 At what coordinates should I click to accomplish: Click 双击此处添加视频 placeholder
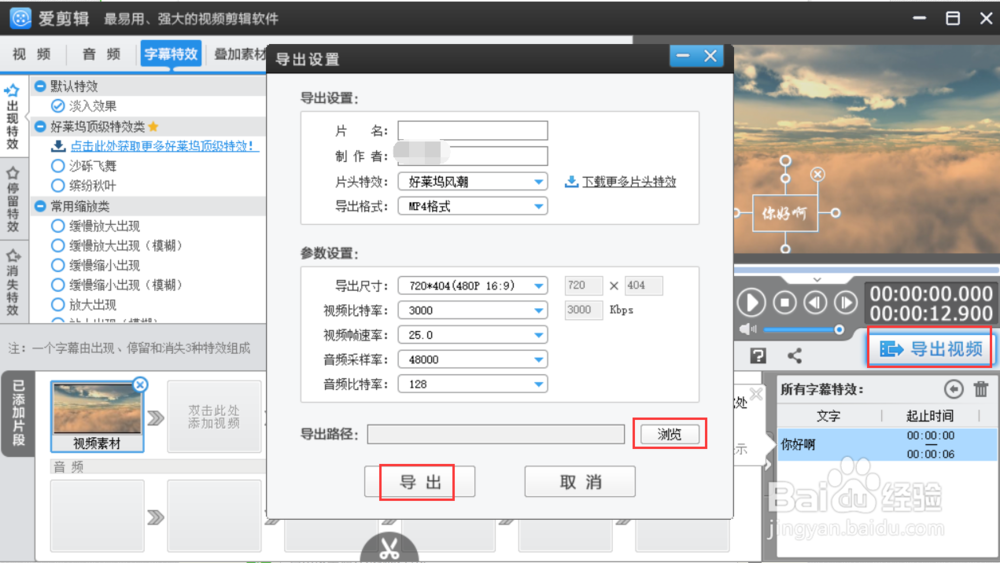coord(214,416)
